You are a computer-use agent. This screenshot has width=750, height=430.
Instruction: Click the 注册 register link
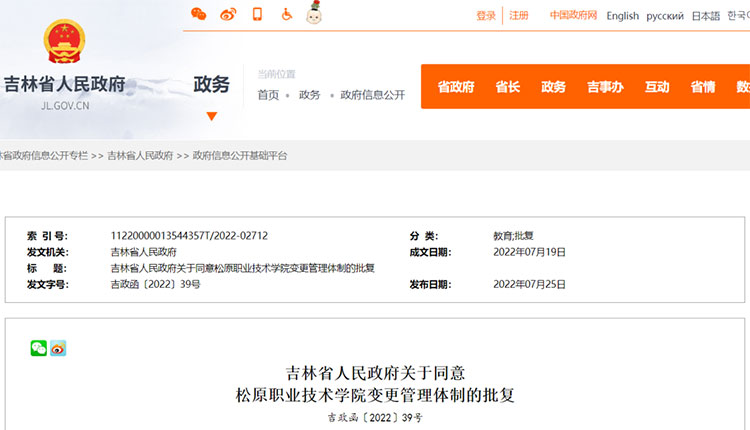518,16
